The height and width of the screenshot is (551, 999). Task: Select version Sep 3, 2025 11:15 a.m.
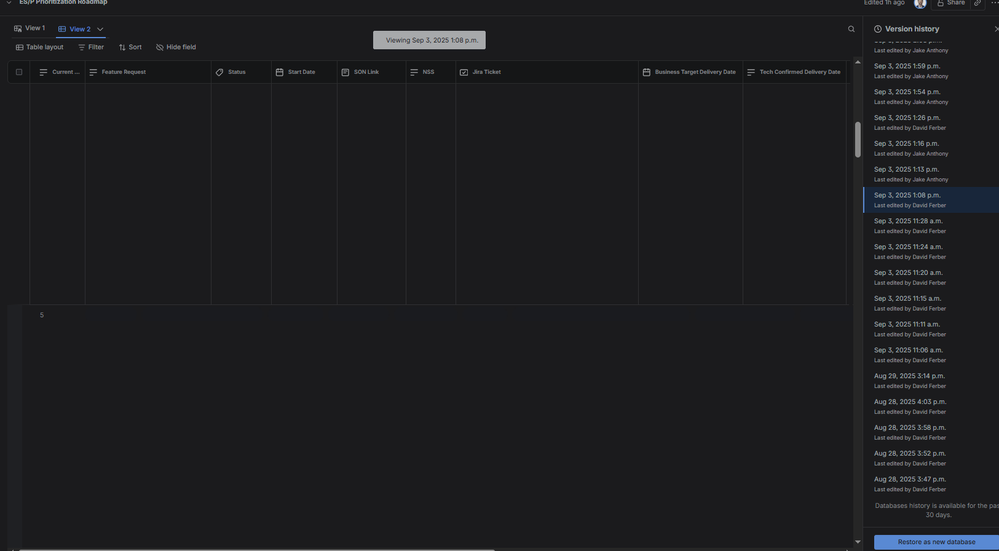931,303
